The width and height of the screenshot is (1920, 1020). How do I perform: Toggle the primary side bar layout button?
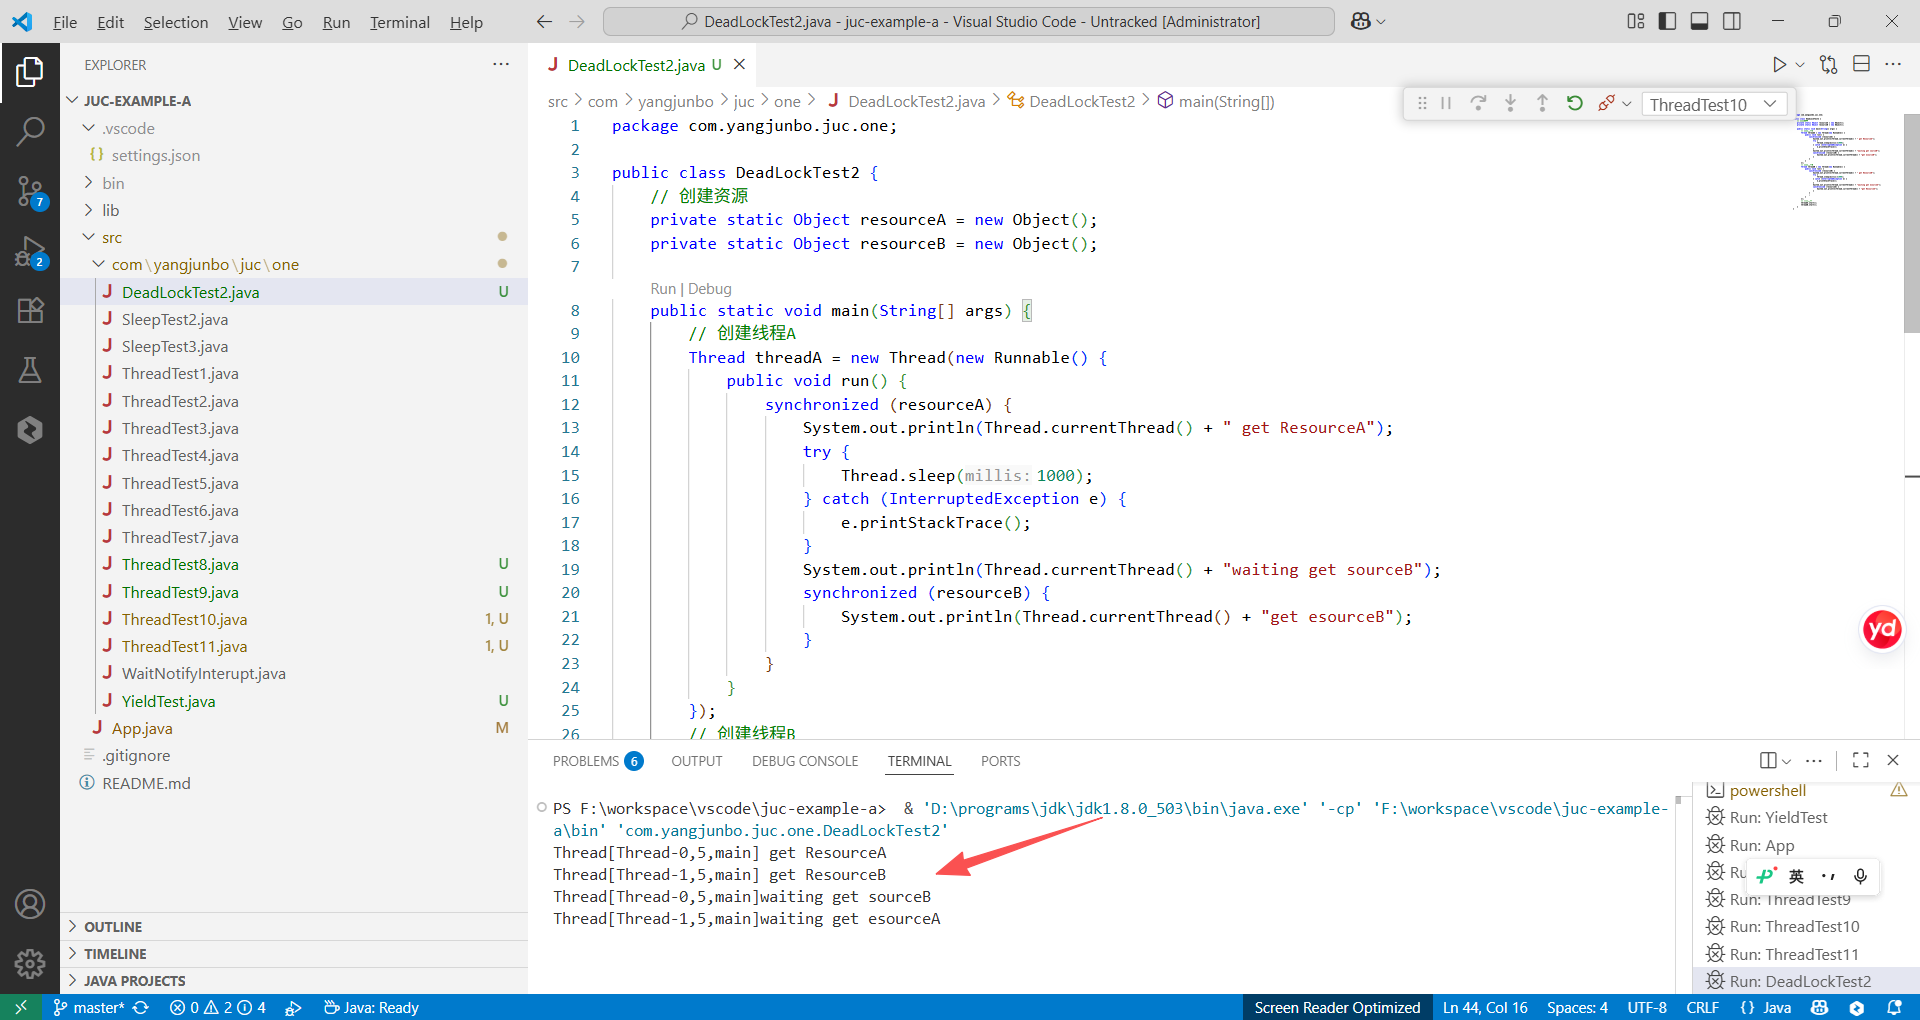(1667, 21)
